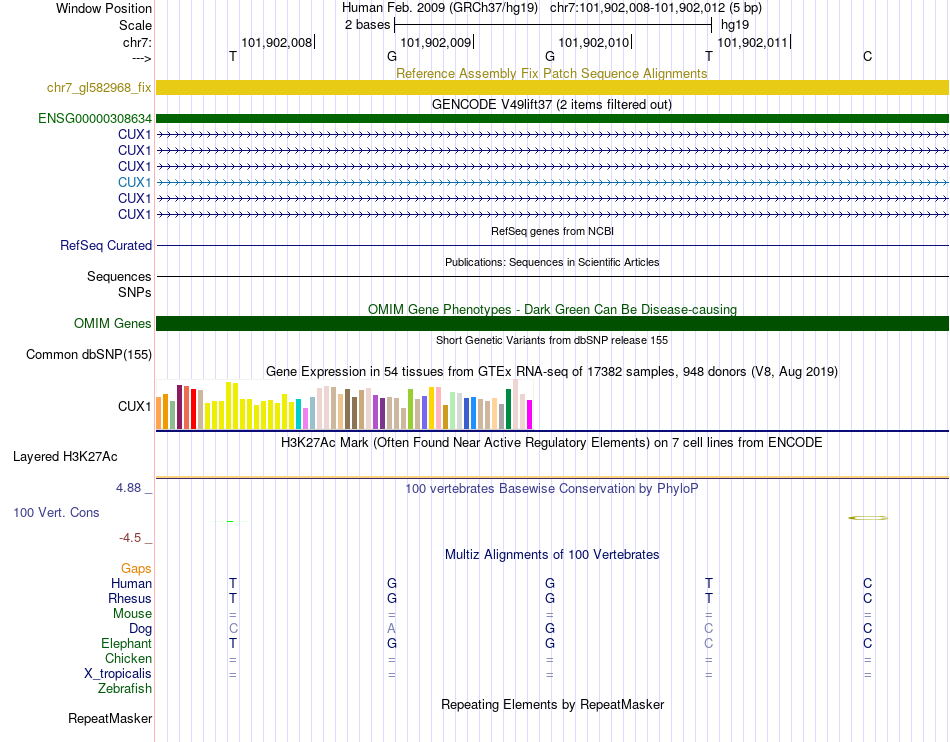Image resolution: width=950 pixels, height=742 pixels.
Task: Click the GTEx CUX1 expression bar chart
Action: (x=344, y=405)
